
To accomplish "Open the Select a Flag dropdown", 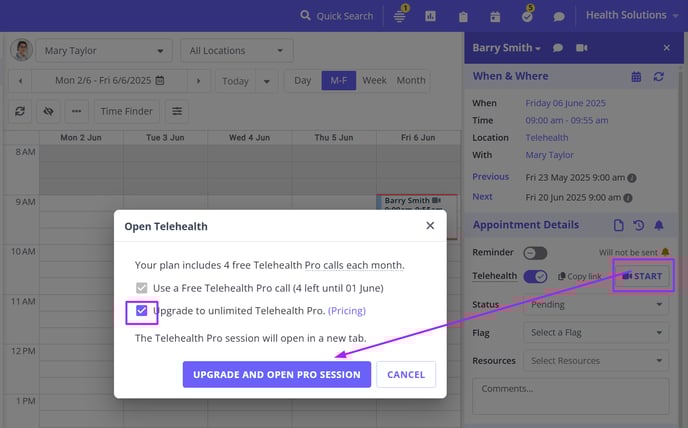I will point(596,333).
